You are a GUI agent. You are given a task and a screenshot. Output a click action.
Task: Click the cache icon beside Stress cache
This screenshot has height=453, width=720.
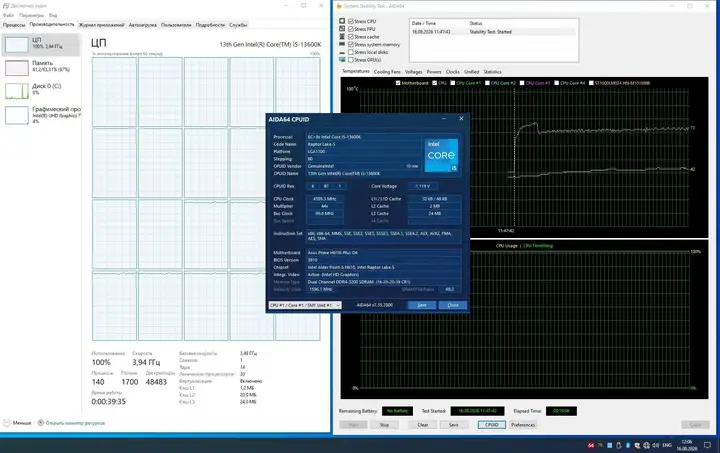[342, 36]
